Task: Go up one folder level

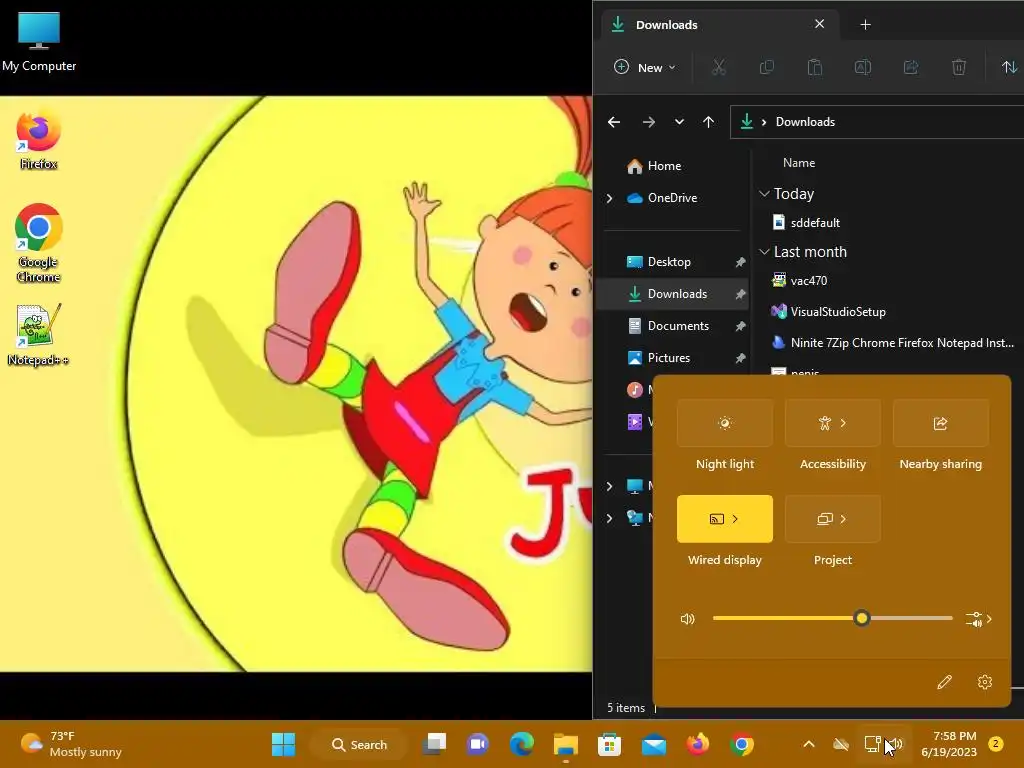Action: [x=709, y=122]
